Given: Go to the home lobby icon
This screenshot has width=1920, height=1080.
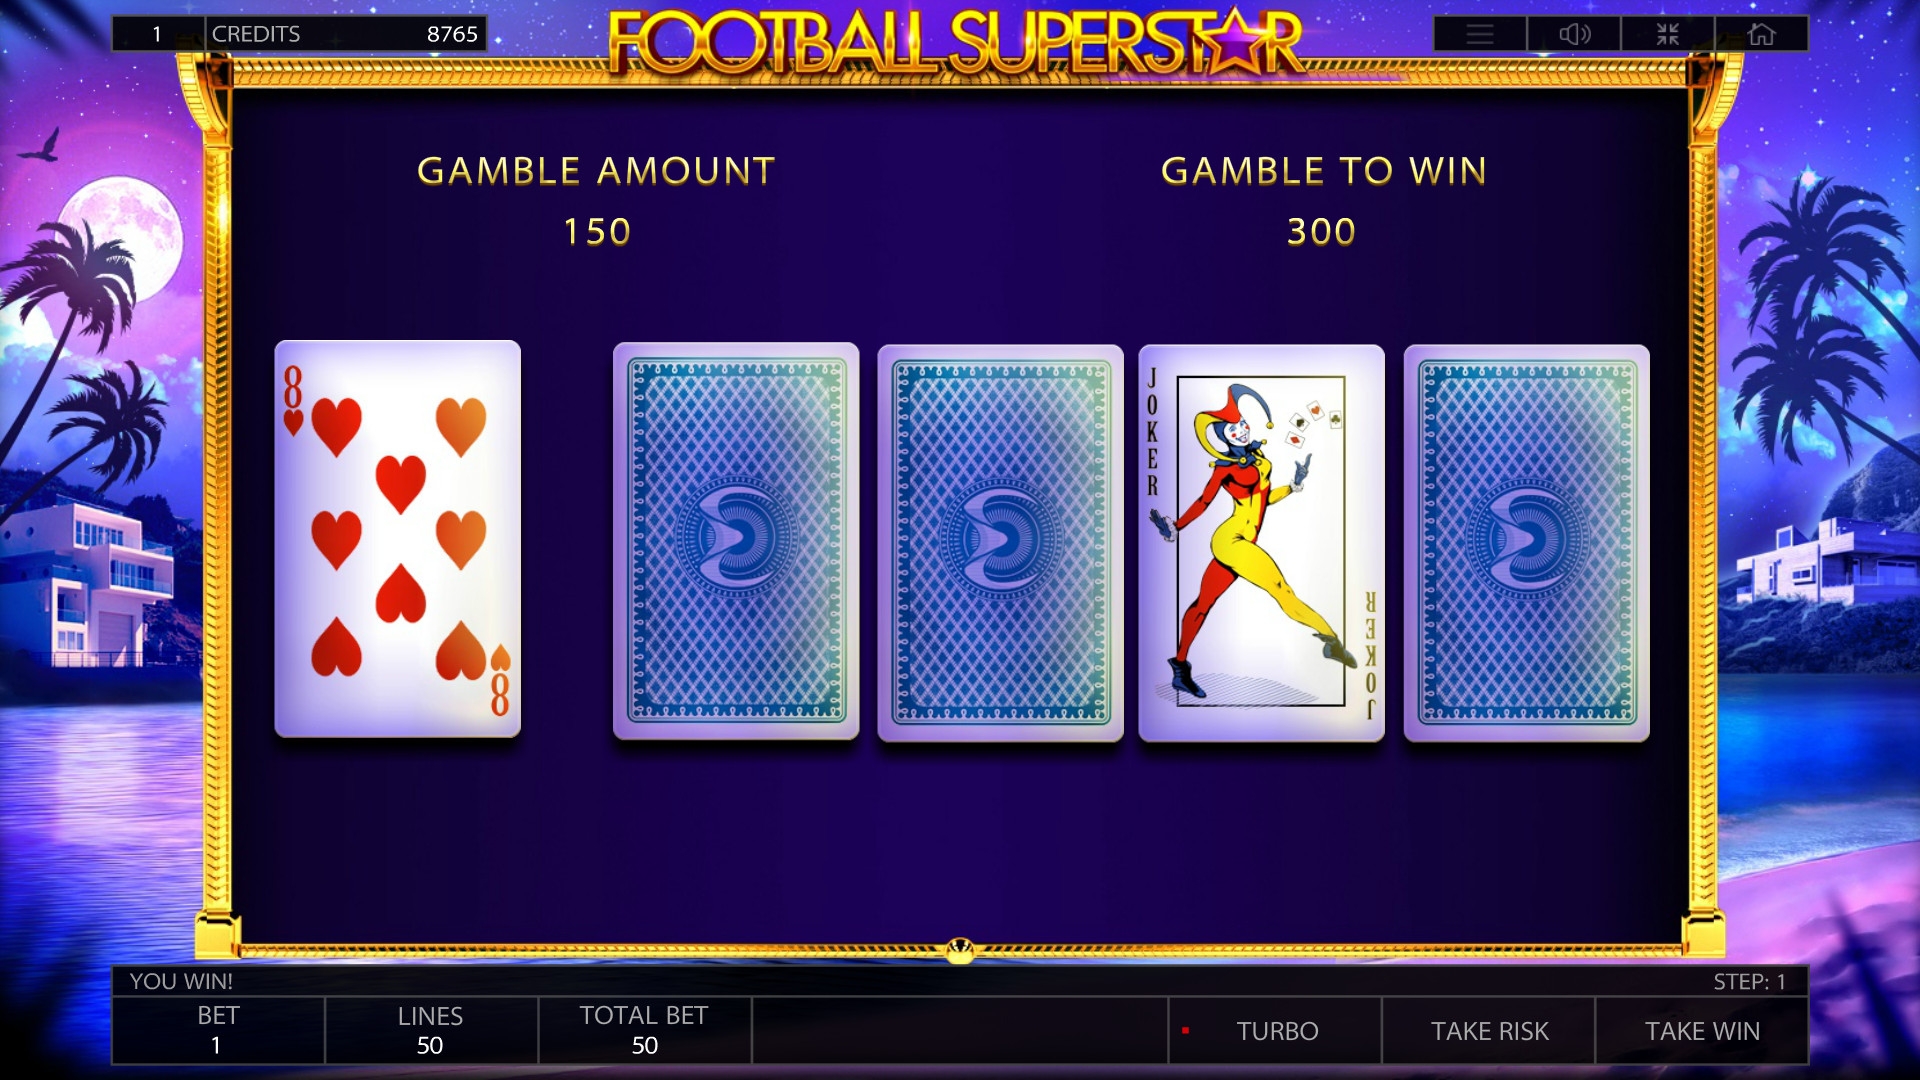Looking at the screenshot, I should [1761, 34].
